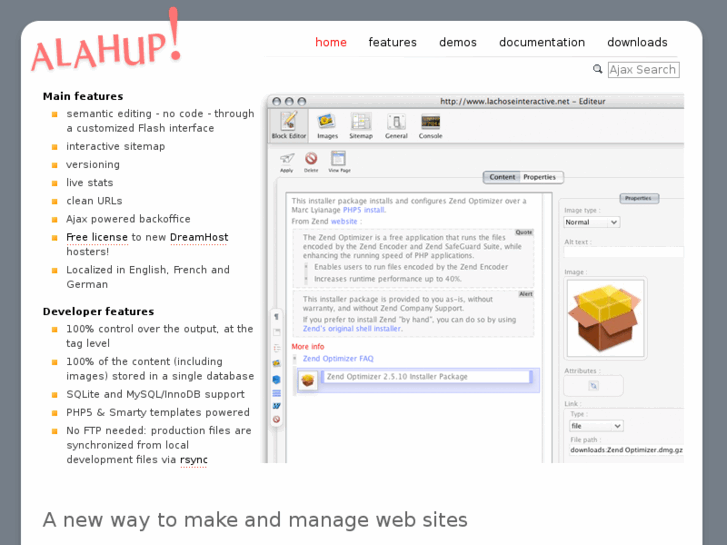Click the Ajax powered backoffice list item
The width and height of the screenshot is (727, 545).
(x=128, y=219)
